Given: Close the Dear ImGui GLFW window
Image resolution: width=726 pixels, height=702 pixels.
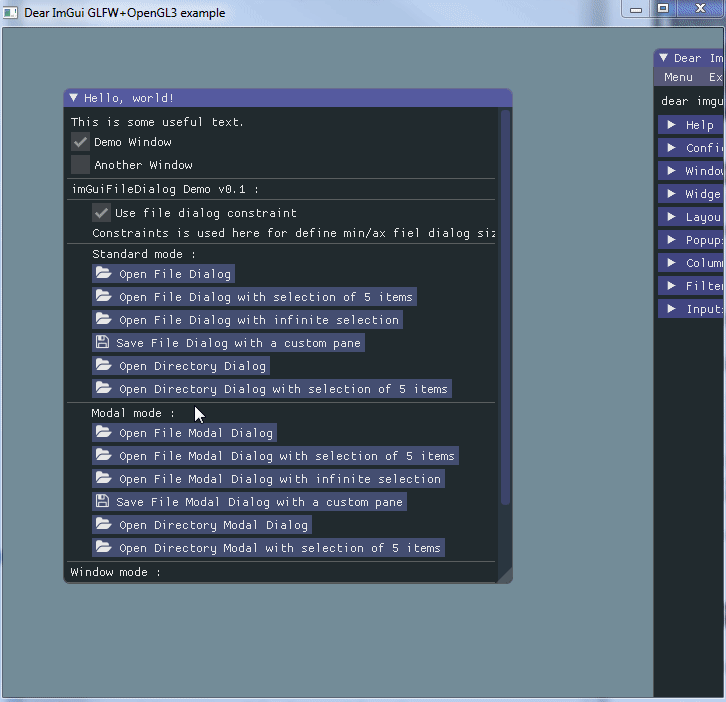Looking at the screenshot, I should tap(701, 9).
